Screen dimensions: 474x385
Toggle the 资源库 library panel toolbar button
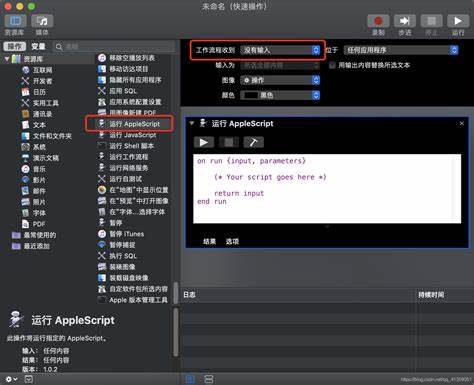15,21
